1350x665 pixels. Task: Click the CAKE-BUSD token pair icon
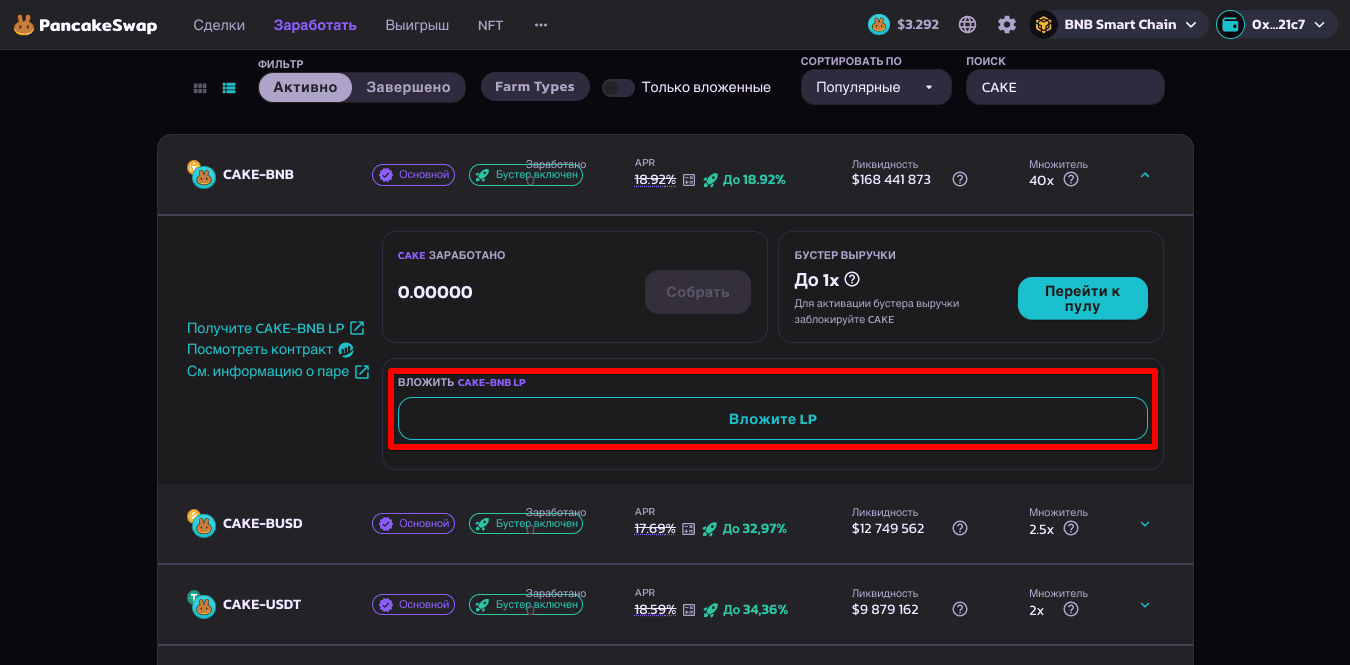pos(202,523)
